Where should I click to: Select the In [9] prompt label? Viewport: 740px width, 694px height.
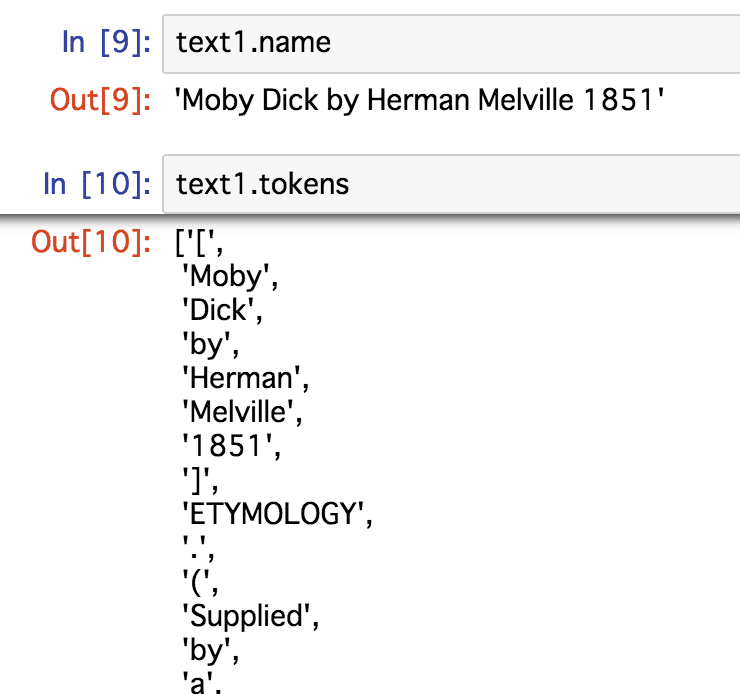107,42
